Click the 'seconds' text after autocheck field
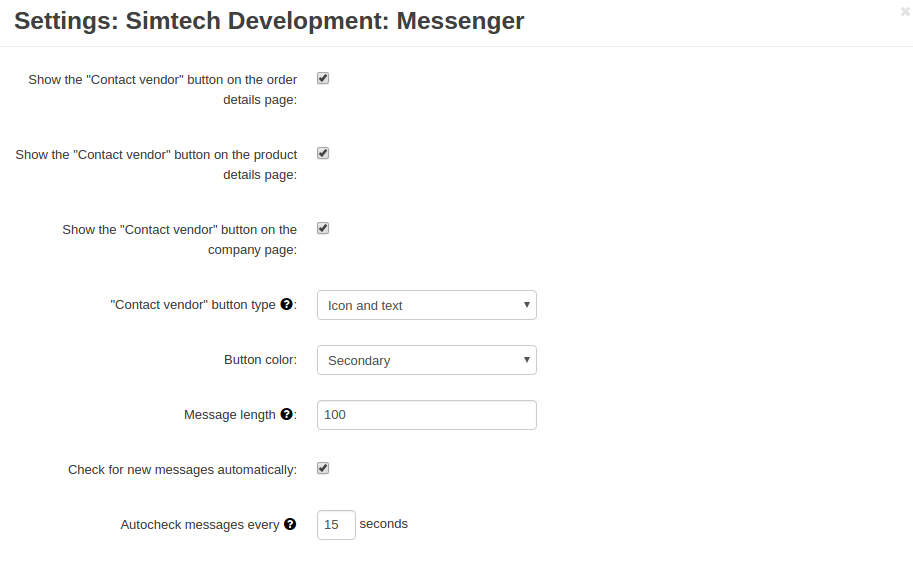 (x=384, y=524)
